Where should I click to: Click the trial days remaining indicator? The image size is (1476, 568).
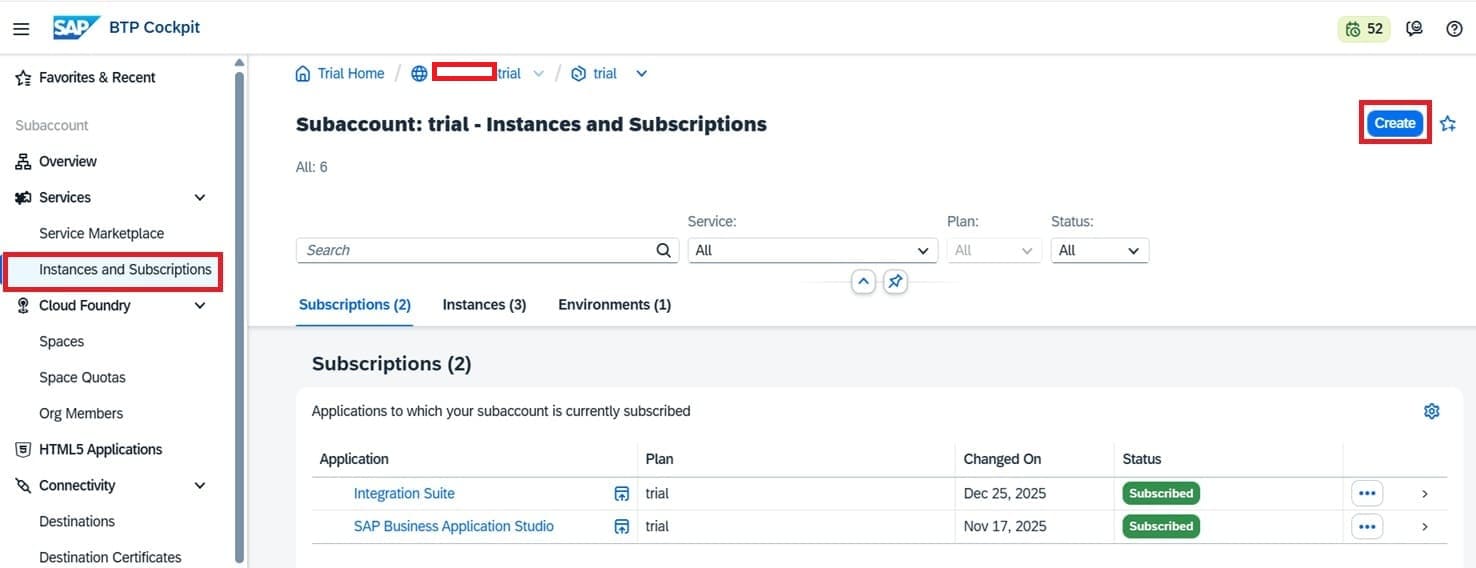1364,29
